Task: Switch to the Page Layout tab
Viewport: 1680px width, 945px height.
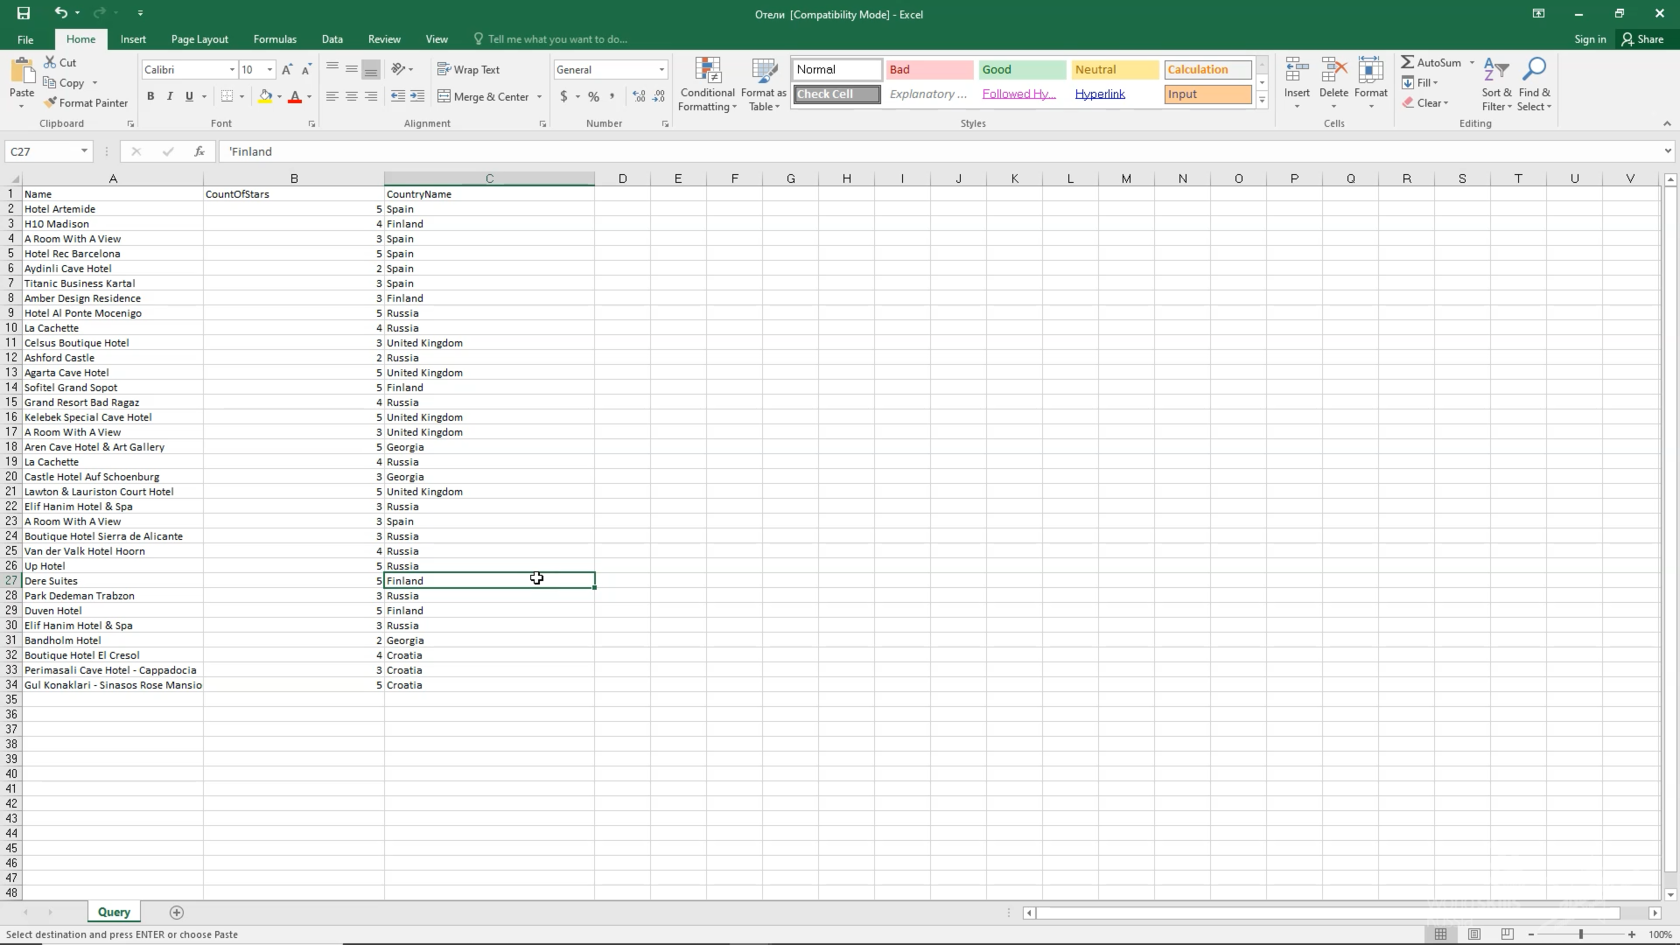Action: click(x=199, y=39)
